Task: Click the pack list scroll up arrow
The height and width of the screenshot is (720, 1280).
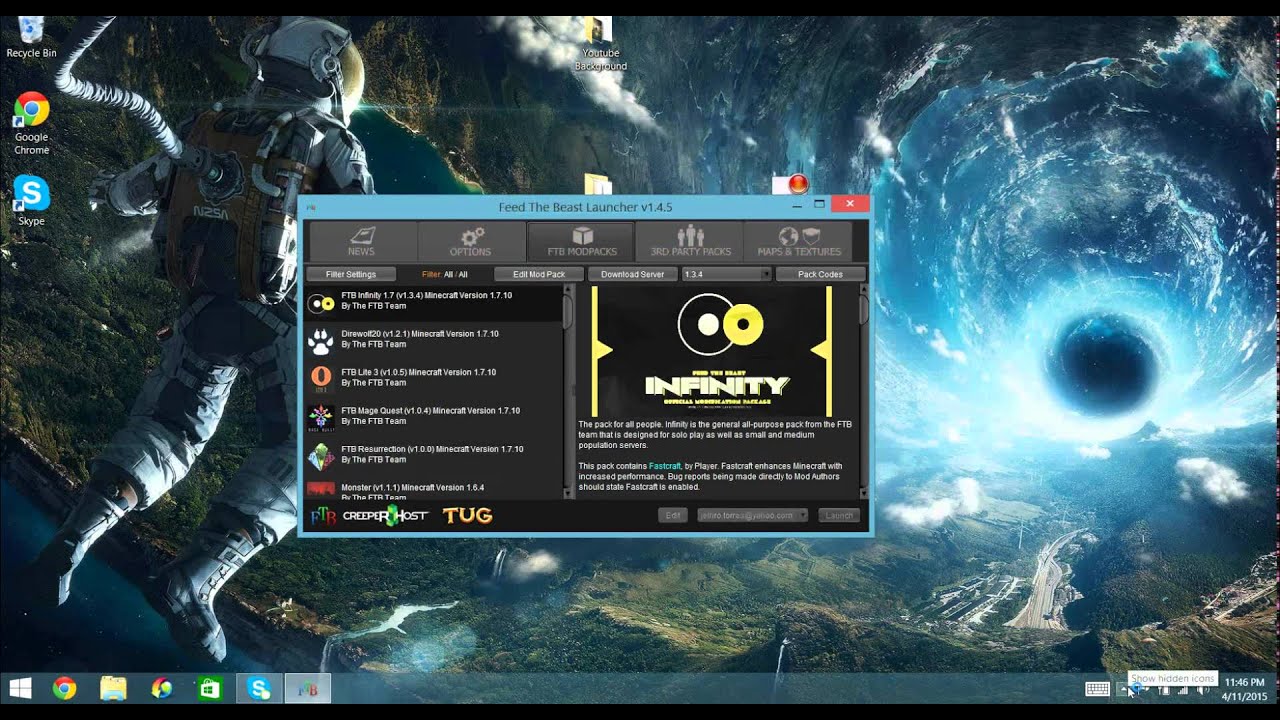Action: tap(568, 290)
